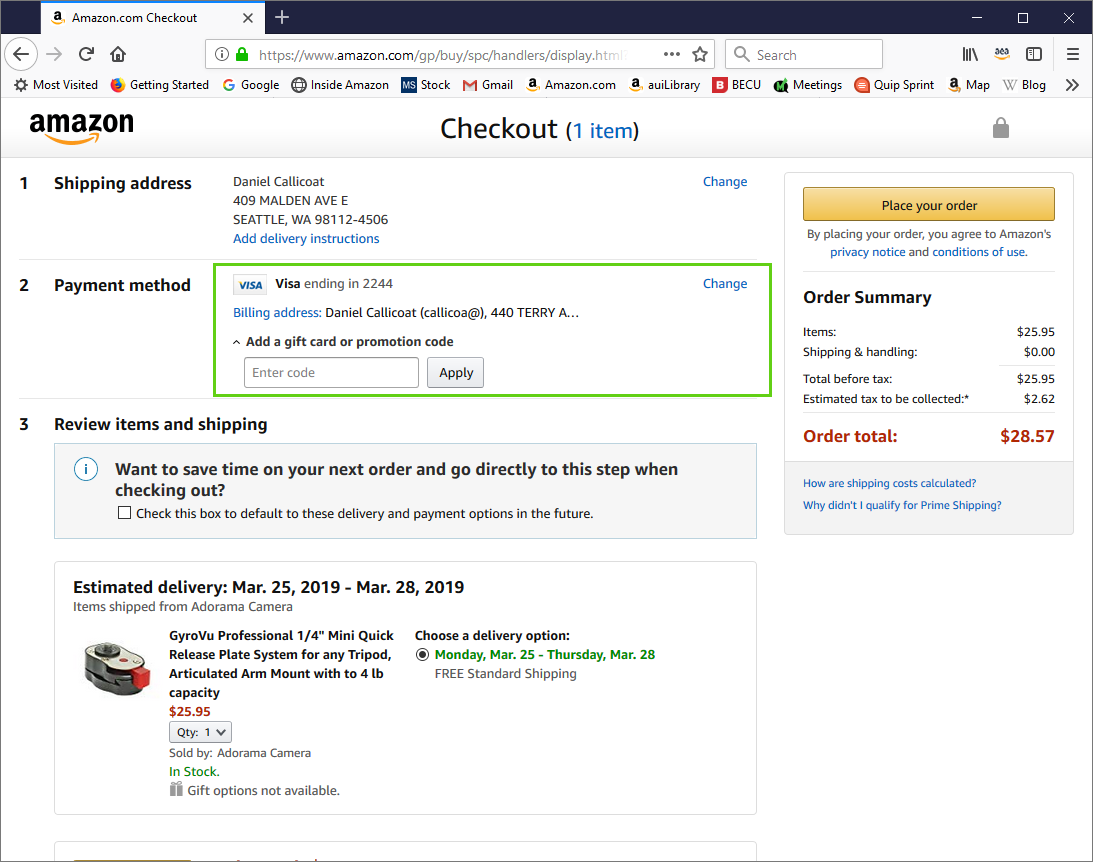Click the Order total $28.57 amount
Image resolution: width=1093 pixels, height=862 pixels.
tap(1027, 436)
